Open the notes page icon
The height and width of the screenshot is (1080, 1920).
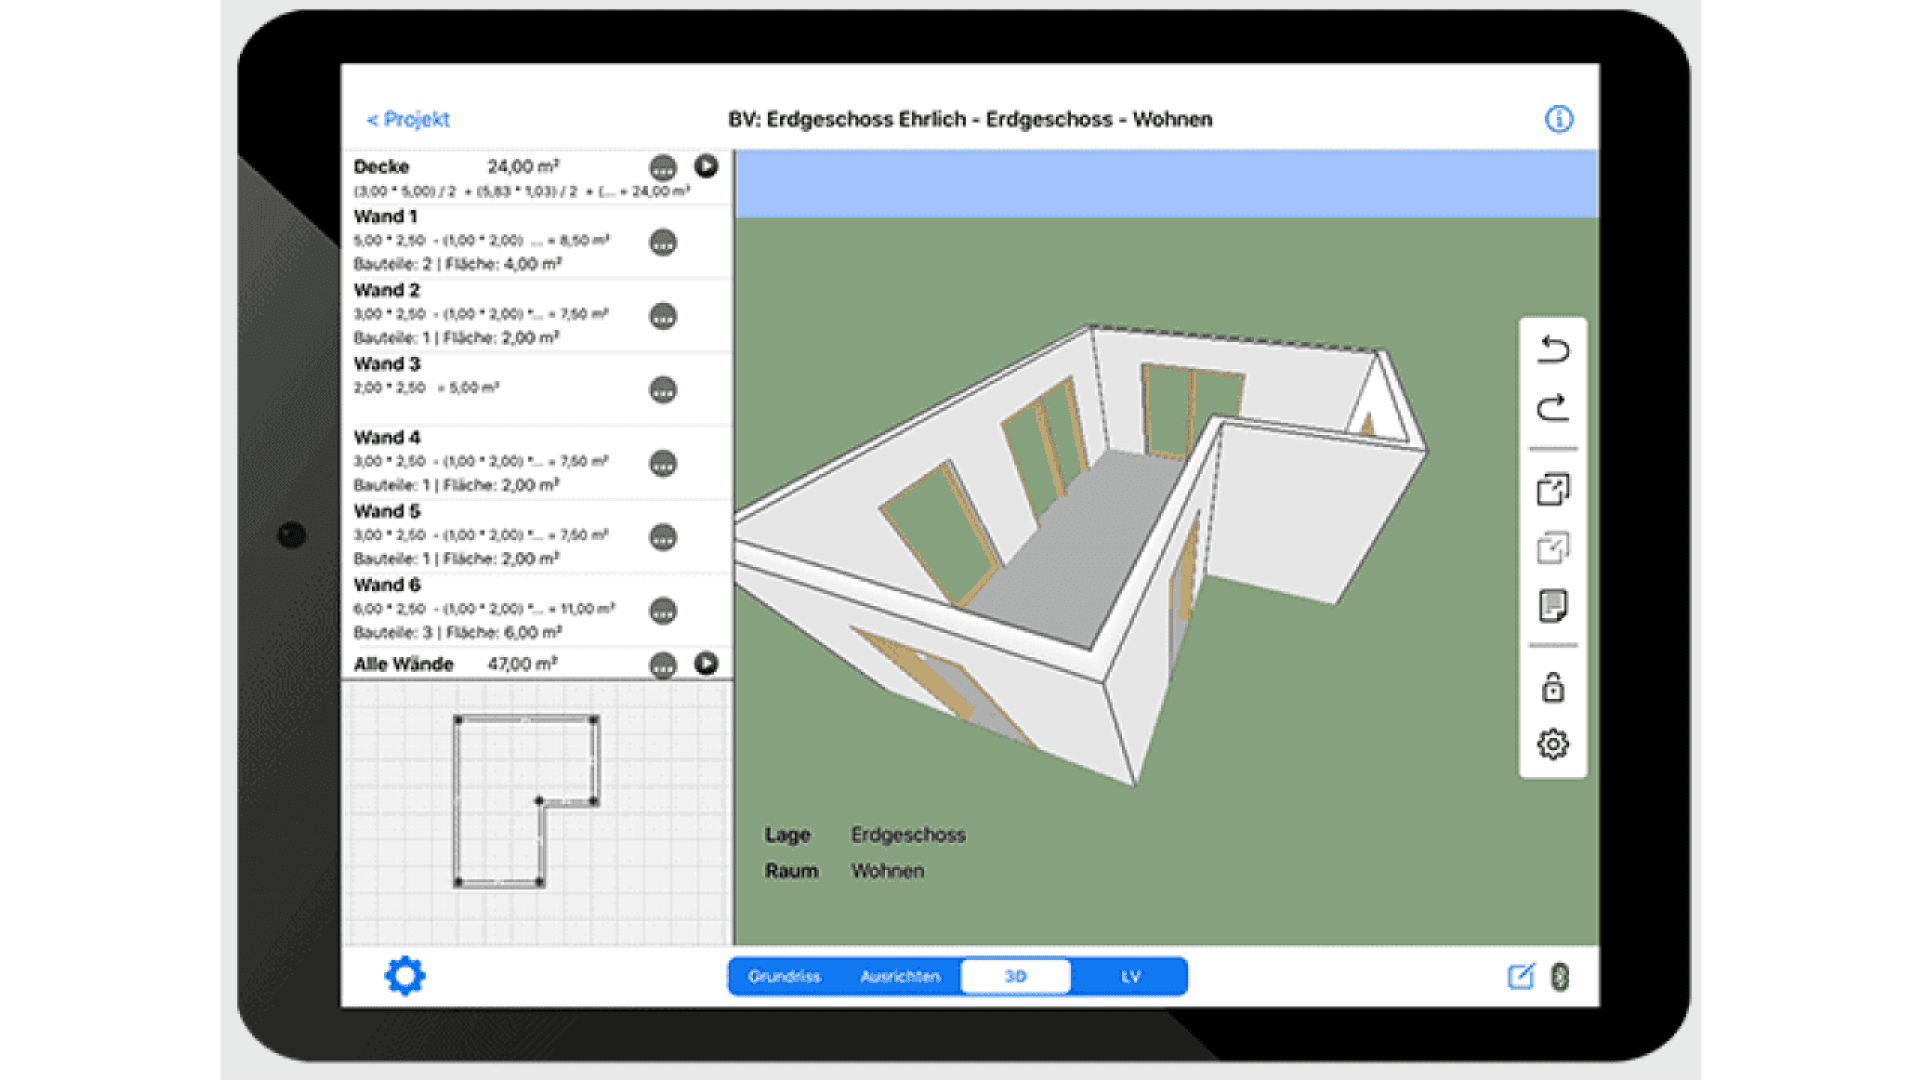(1553, 606)
